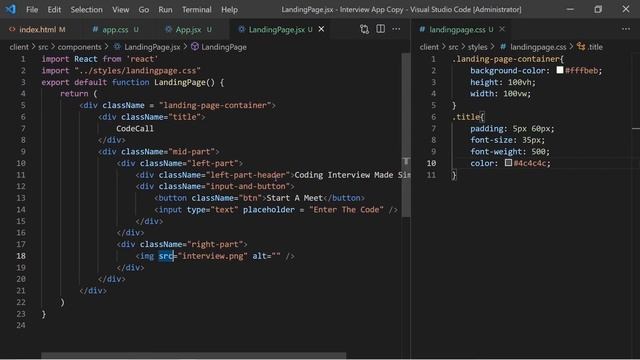Screen dimensions: 640x360
Task: Click 'src' in left editor breadcrumb
Action: point(43,47)
